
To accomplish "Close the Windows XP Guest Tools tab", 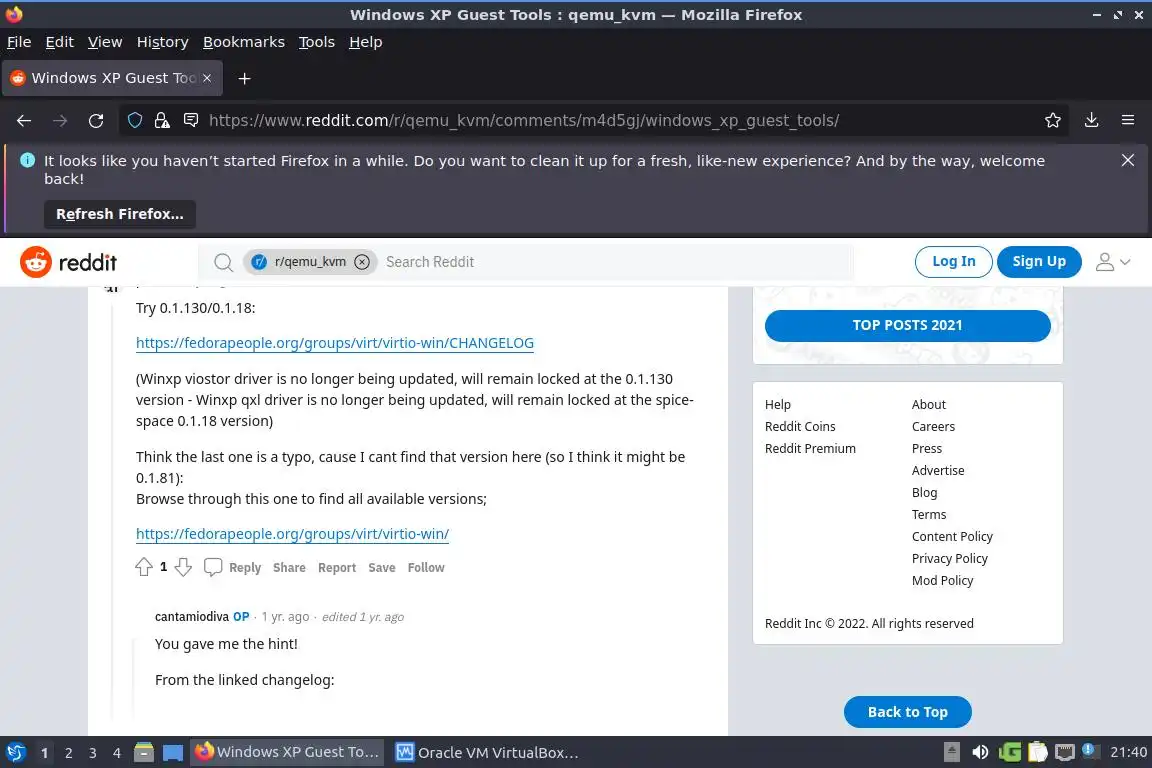I will click(207, 78).
